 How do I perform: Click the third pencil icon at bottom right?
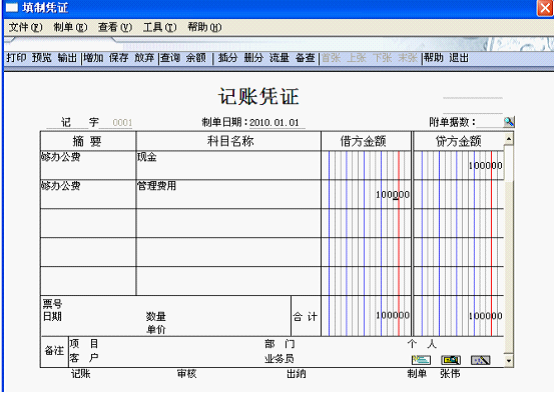(x=481, y=360)
